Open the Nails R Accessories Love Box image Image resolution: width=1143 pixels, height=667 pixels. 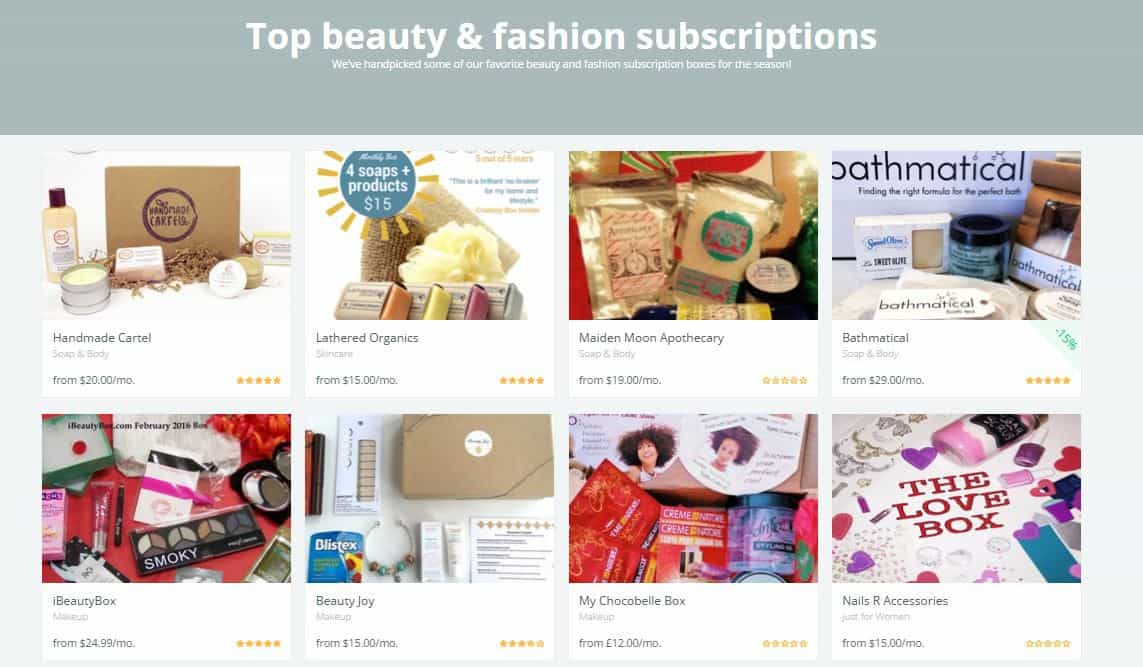click(956, 498)
